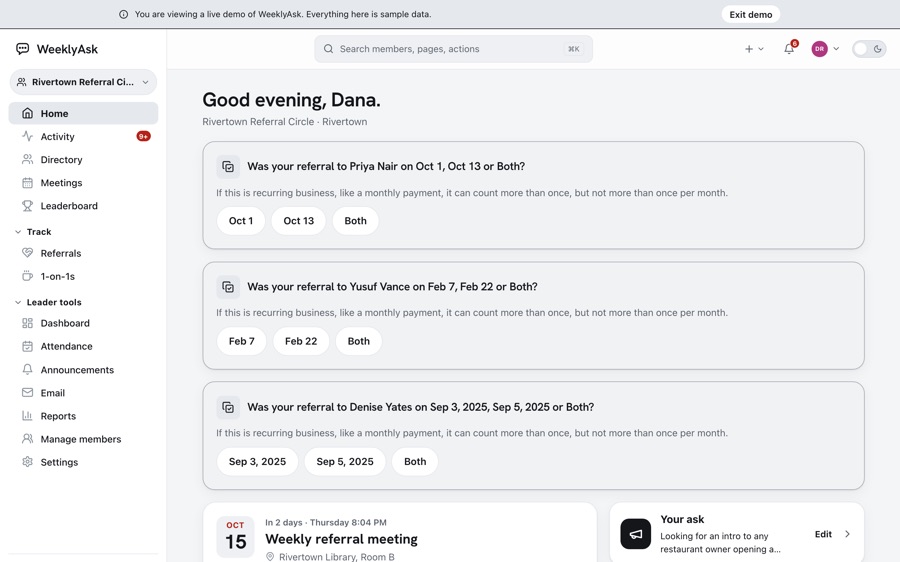This screenshot has height=562, width=900.
Task: Open the Dashboard page
Action: coord(83,323)
